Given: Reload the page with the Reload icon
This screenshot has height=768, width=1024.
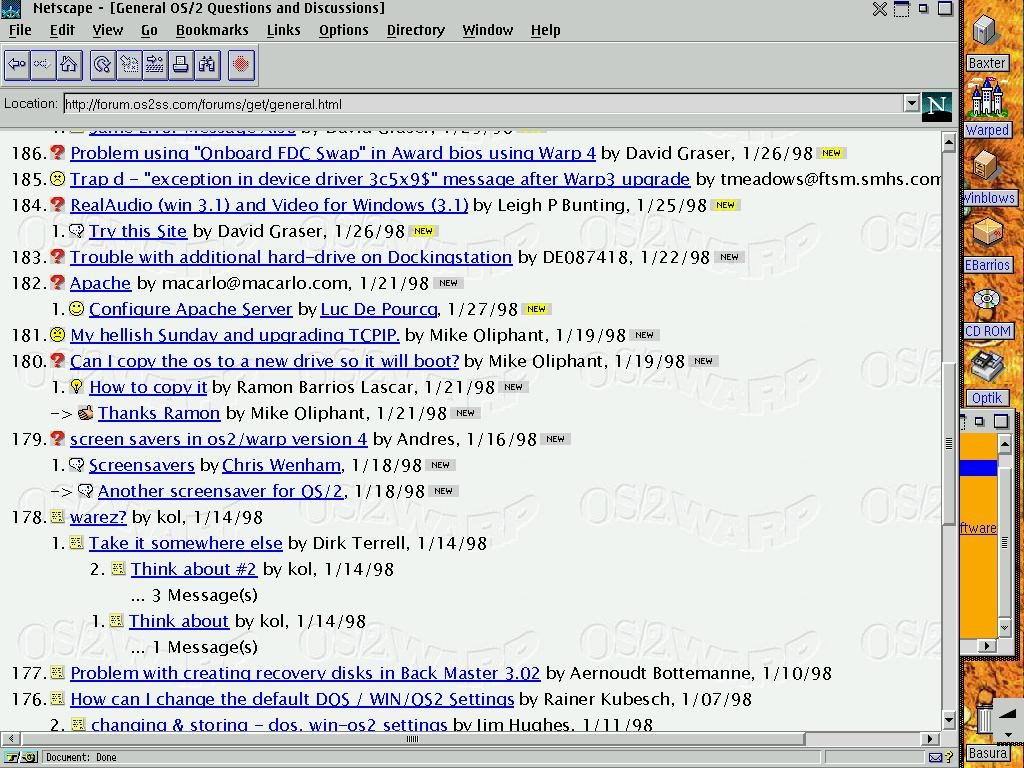Looking at the screenshot, I should pyautogui.click(x=103, y=65).
